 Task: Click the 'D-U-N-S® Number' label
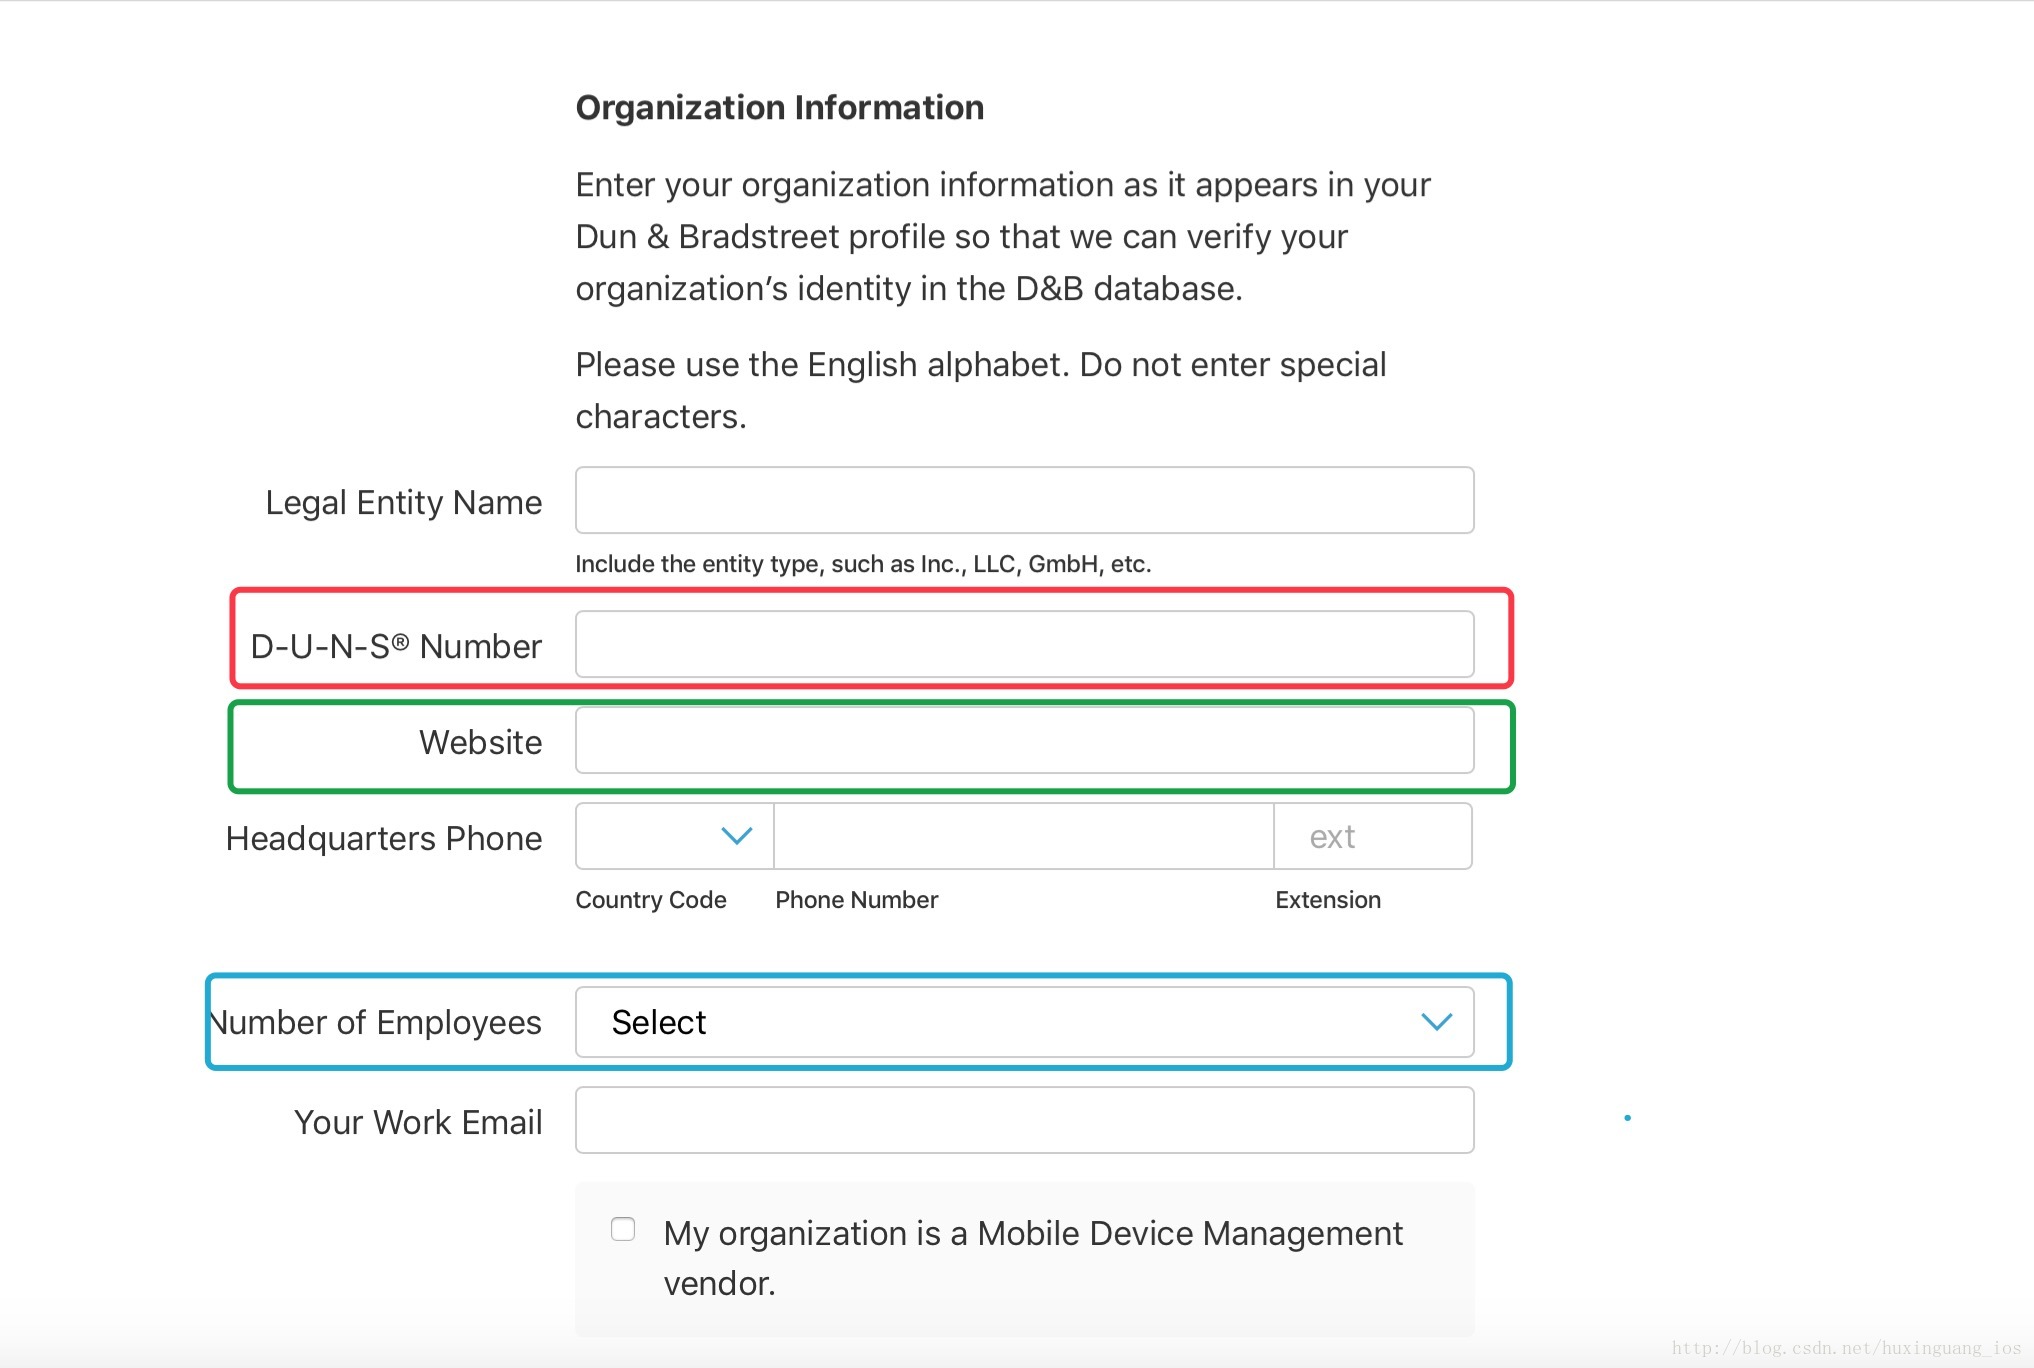click(x=396, y=646)
